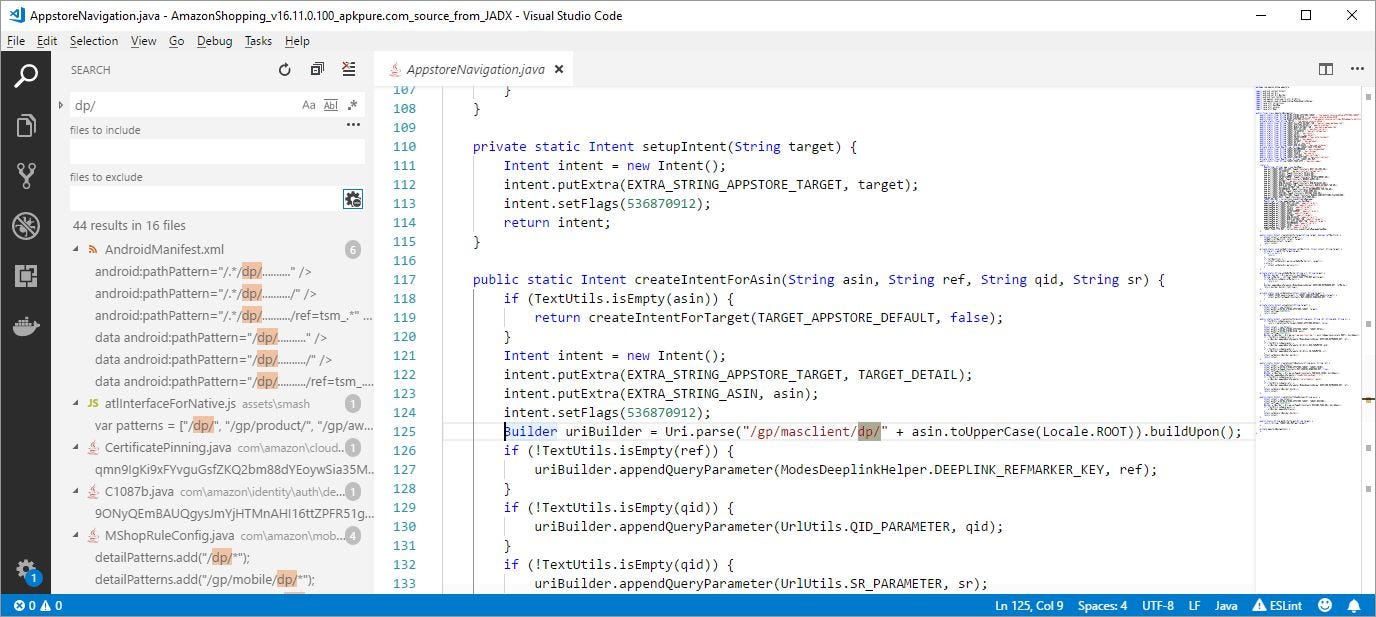Click the Manage gear icon

26,569
